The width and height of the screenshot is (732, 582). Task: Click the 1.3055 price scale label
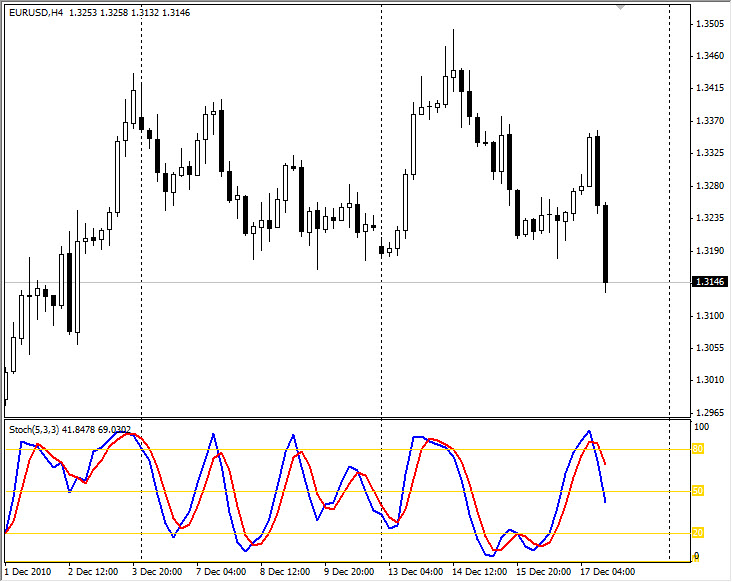[x=710, y=348]
